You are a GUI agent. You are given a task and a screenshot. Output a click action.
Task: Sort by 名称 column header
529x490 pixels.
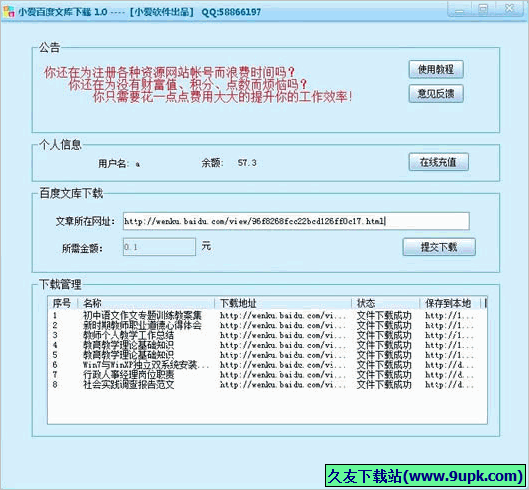(146, 303)
